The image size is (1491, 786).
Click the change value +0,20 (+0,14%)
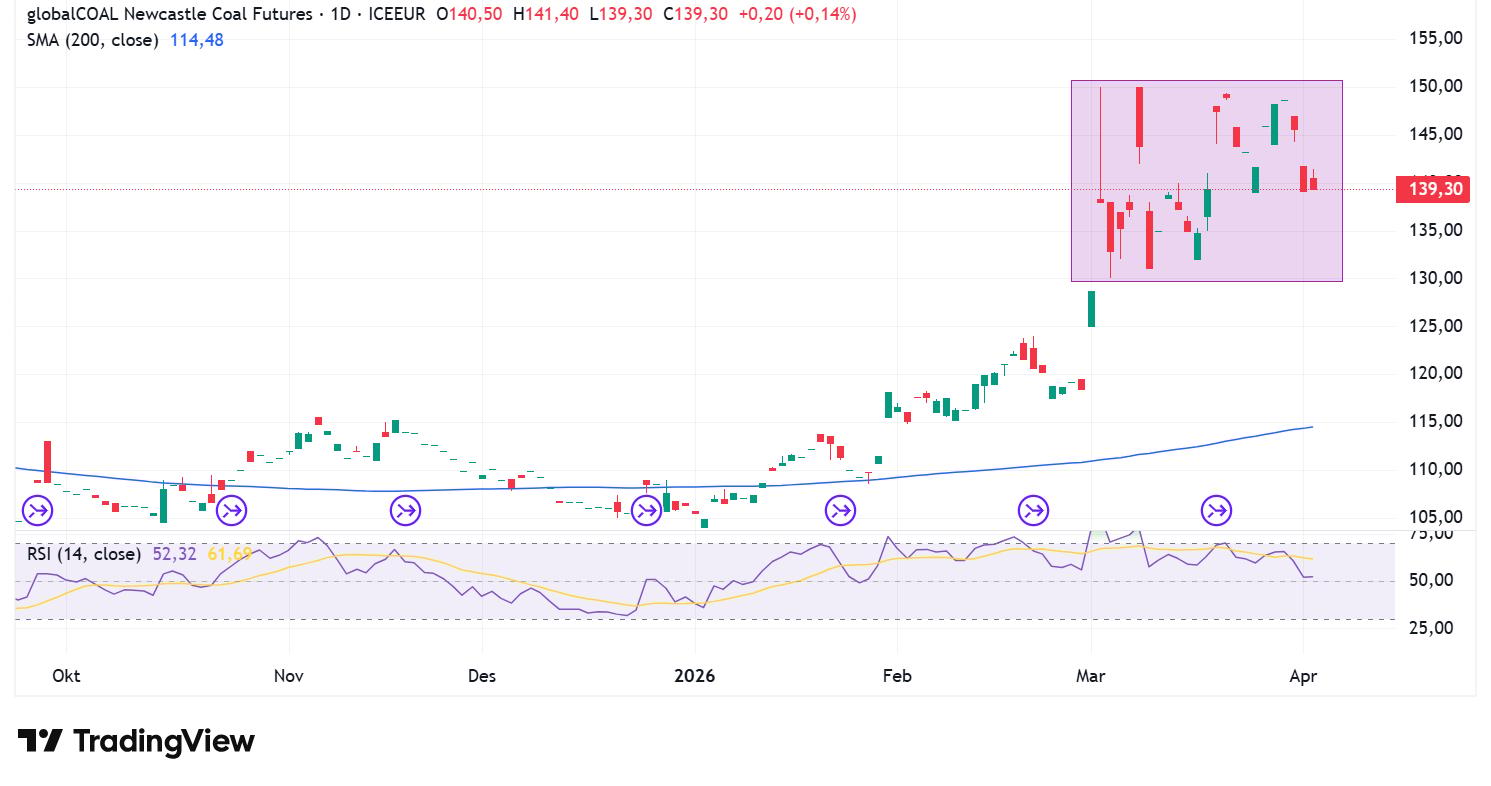click(x=797, y=15)
